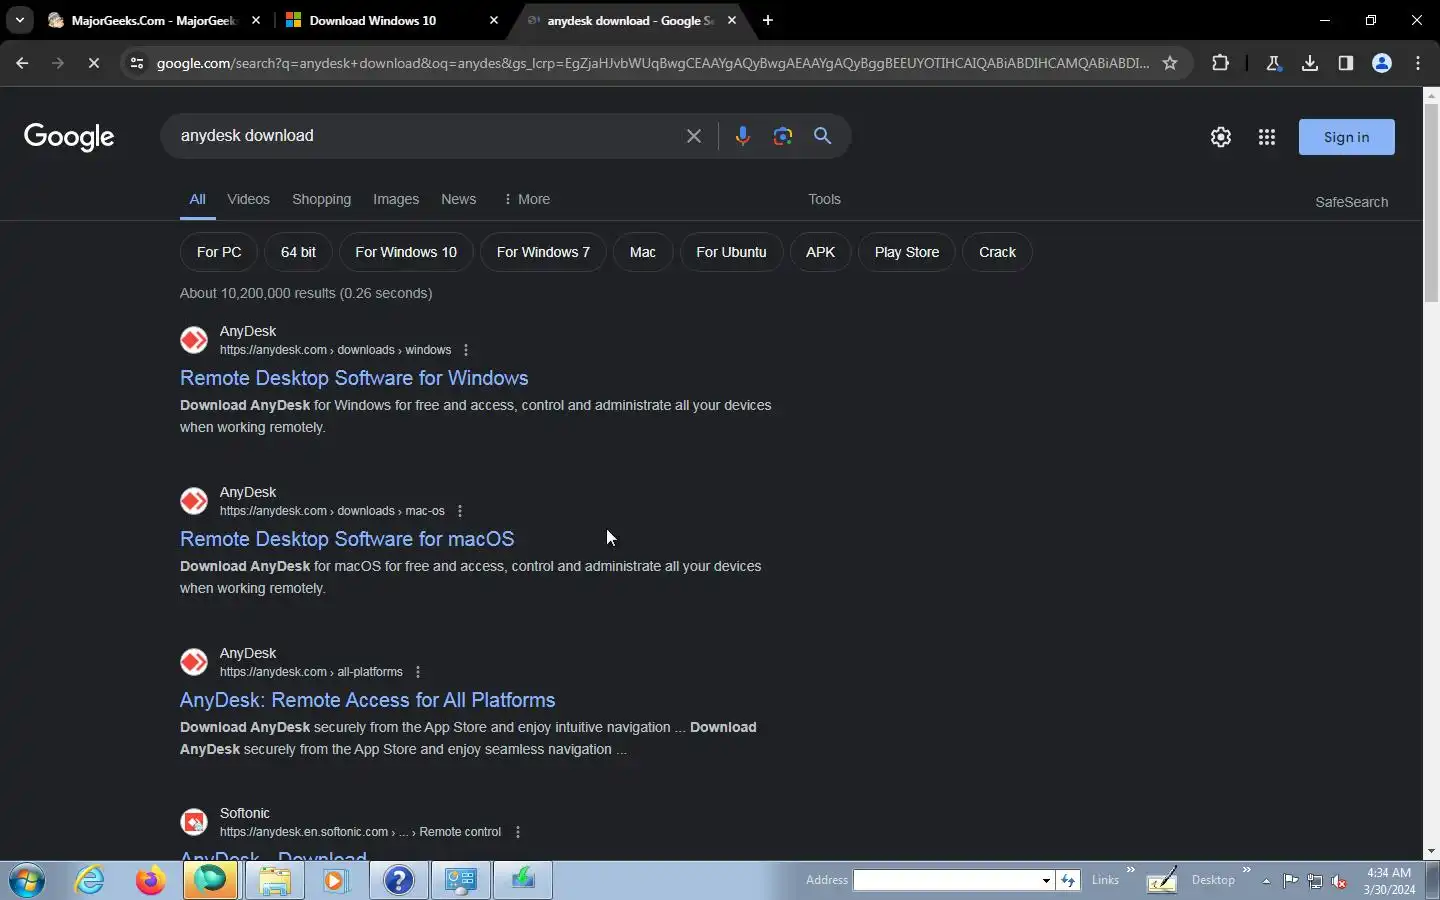This screenshot has height=900, width=1440.
Task: Go to the Google logo homepage
Action: [x=69, y=137]
